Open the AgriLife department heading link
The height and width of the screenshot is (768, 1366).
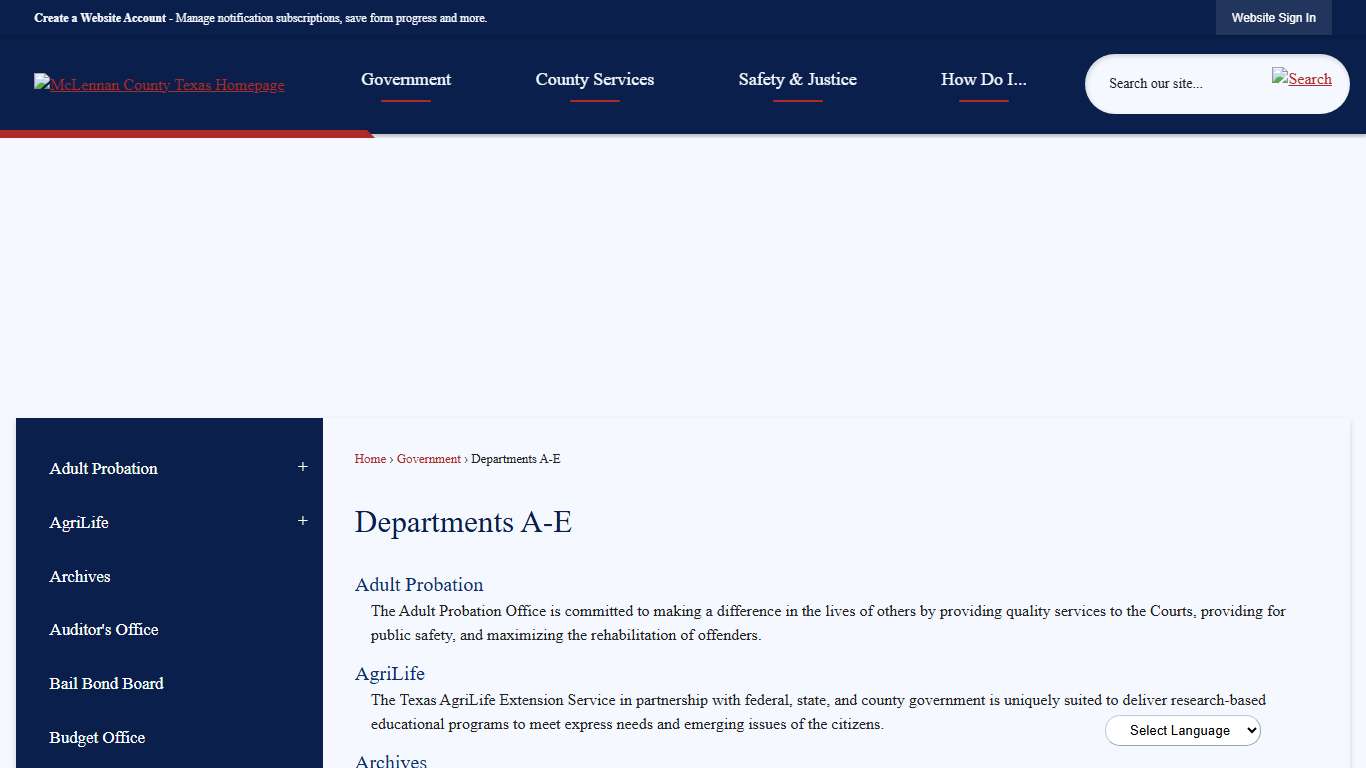click(x=389, y=673)
